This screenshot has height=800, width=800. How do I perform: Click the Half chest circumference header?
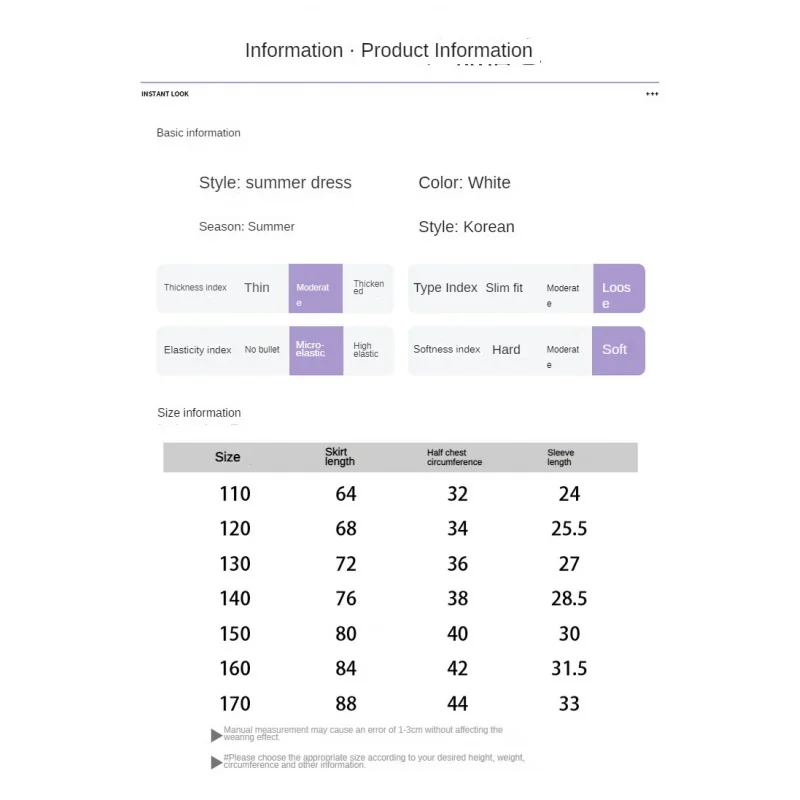[x=454, y=457]
